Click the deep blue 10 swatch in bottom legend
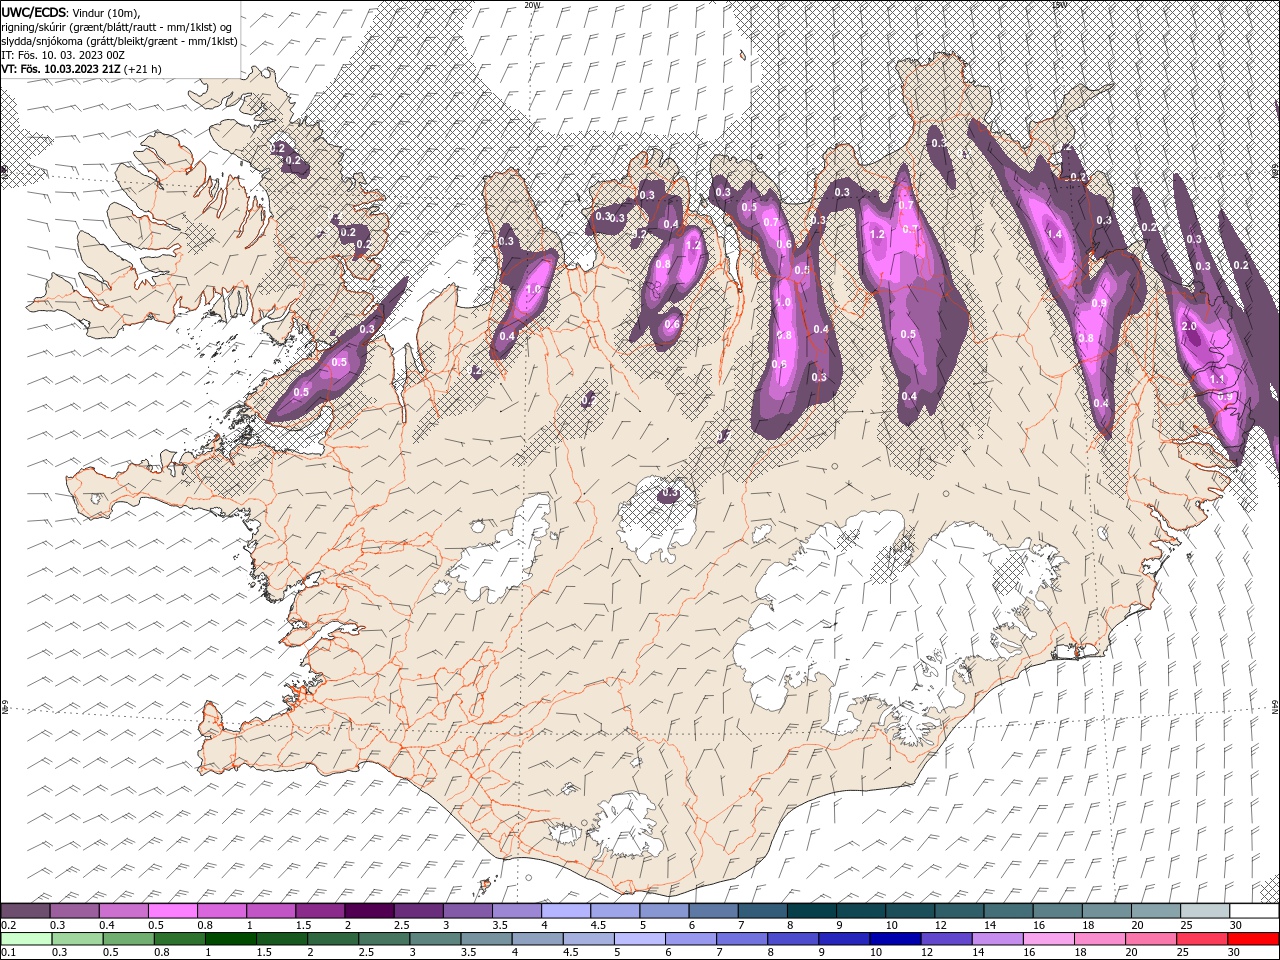The height and width of the screenshot is (960, 1280). (x=894, y=939)
